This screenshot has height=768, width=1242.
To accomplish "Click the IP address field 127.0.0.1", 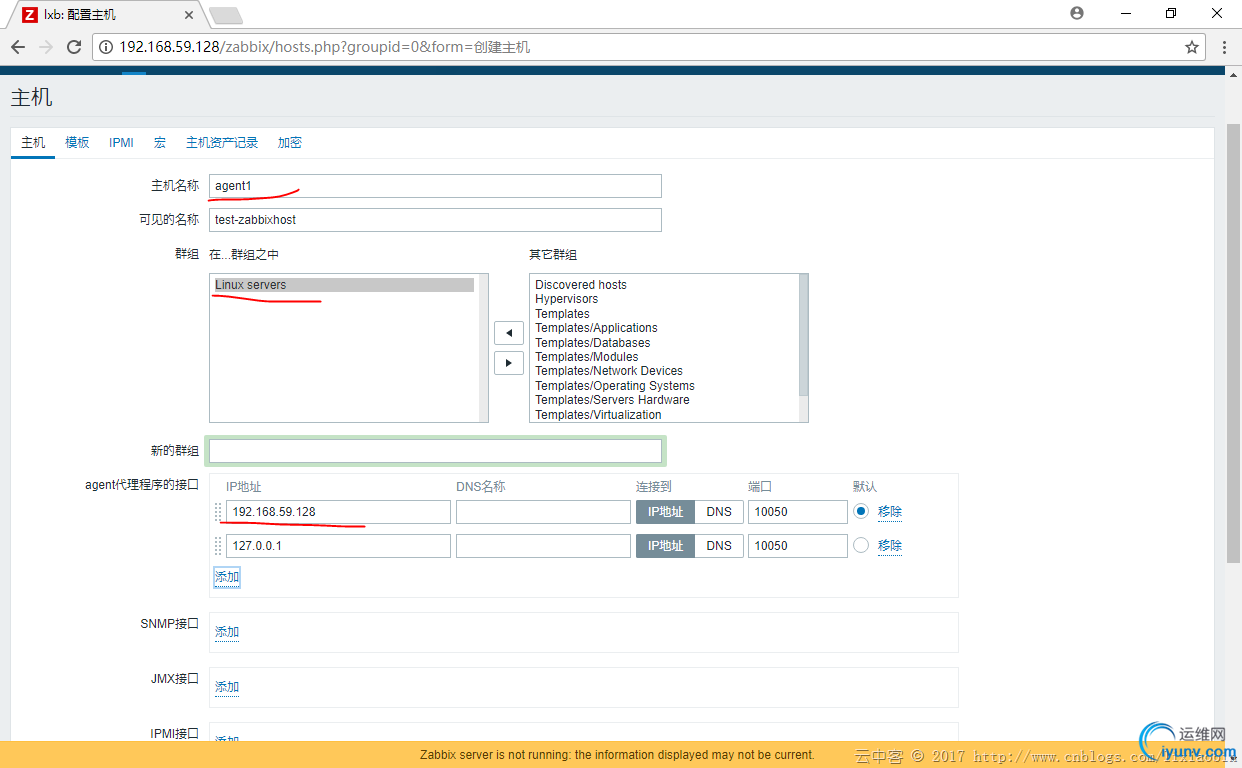I will [338, 546].
